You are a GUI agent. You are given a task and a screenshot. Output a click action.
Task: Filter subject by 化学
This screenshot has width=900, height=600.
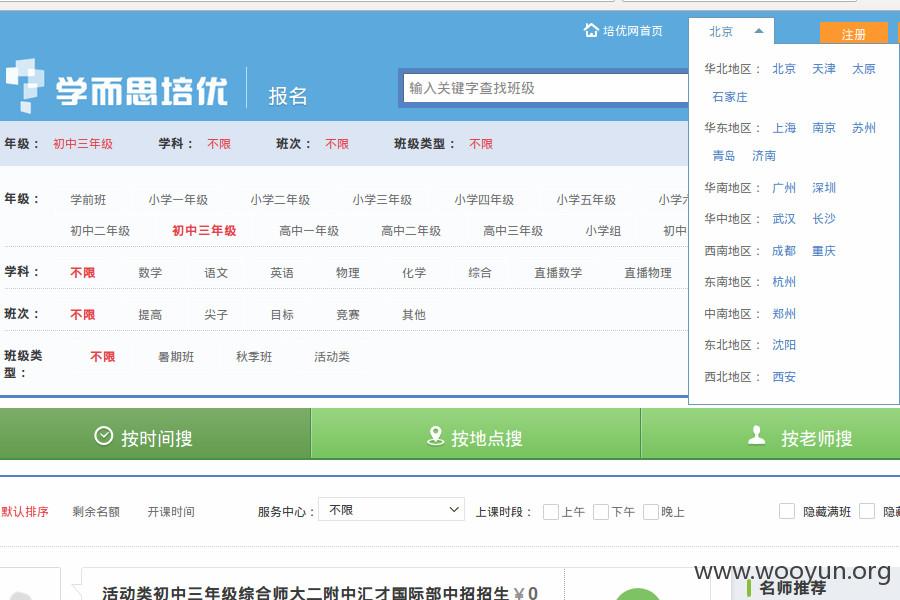[x=414, y=273]
